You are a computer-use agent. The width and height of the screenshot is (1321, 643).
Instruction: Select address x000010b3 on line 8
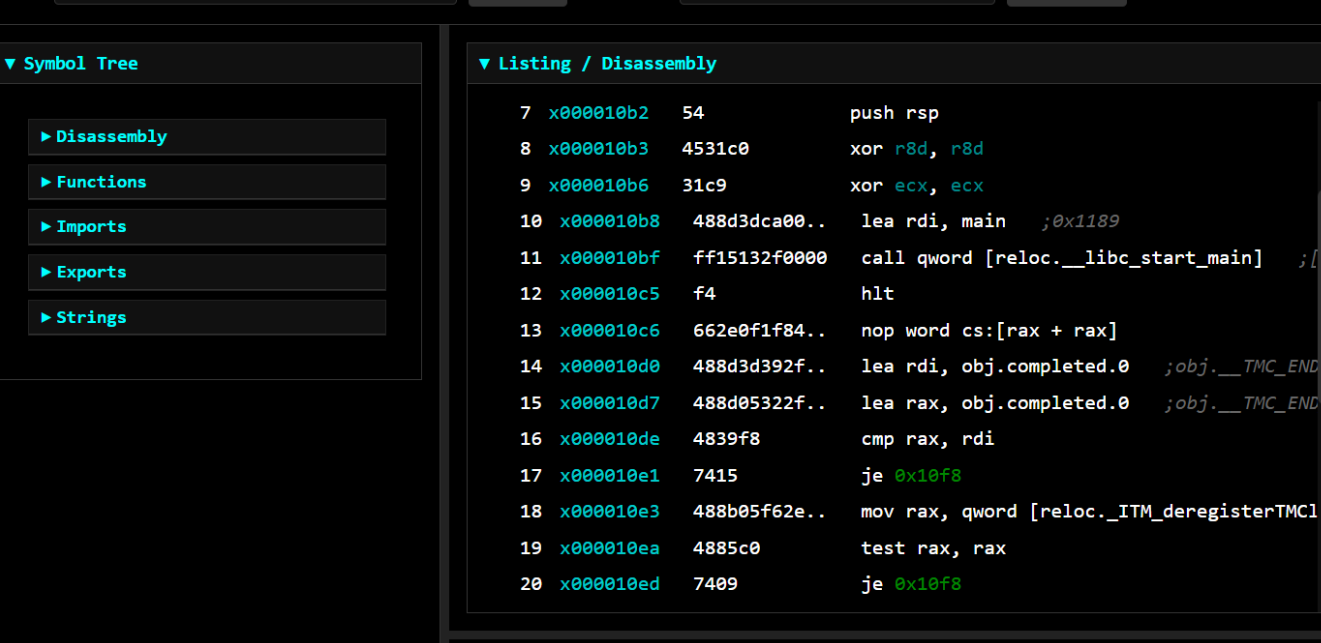click(x=598, y=149)
